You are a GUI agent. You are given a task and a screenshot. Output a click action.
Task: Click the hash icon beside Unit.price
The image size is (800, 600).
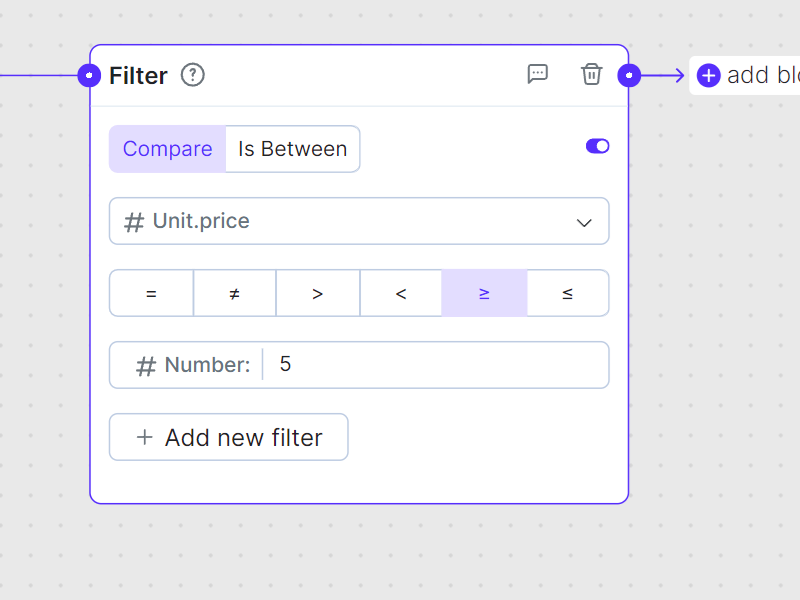(134, 222)
